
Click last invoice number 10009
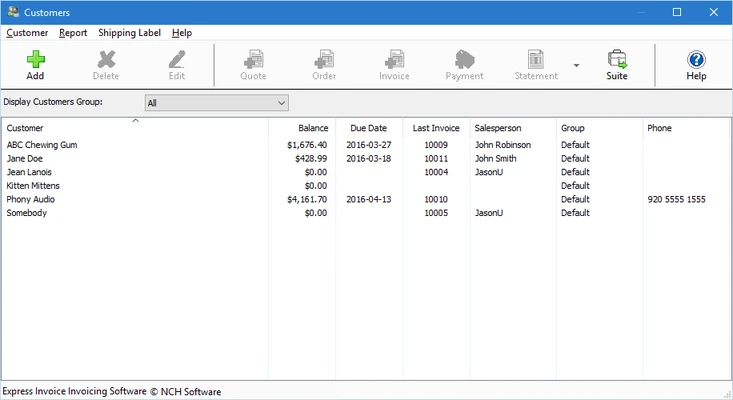point(436,145)
